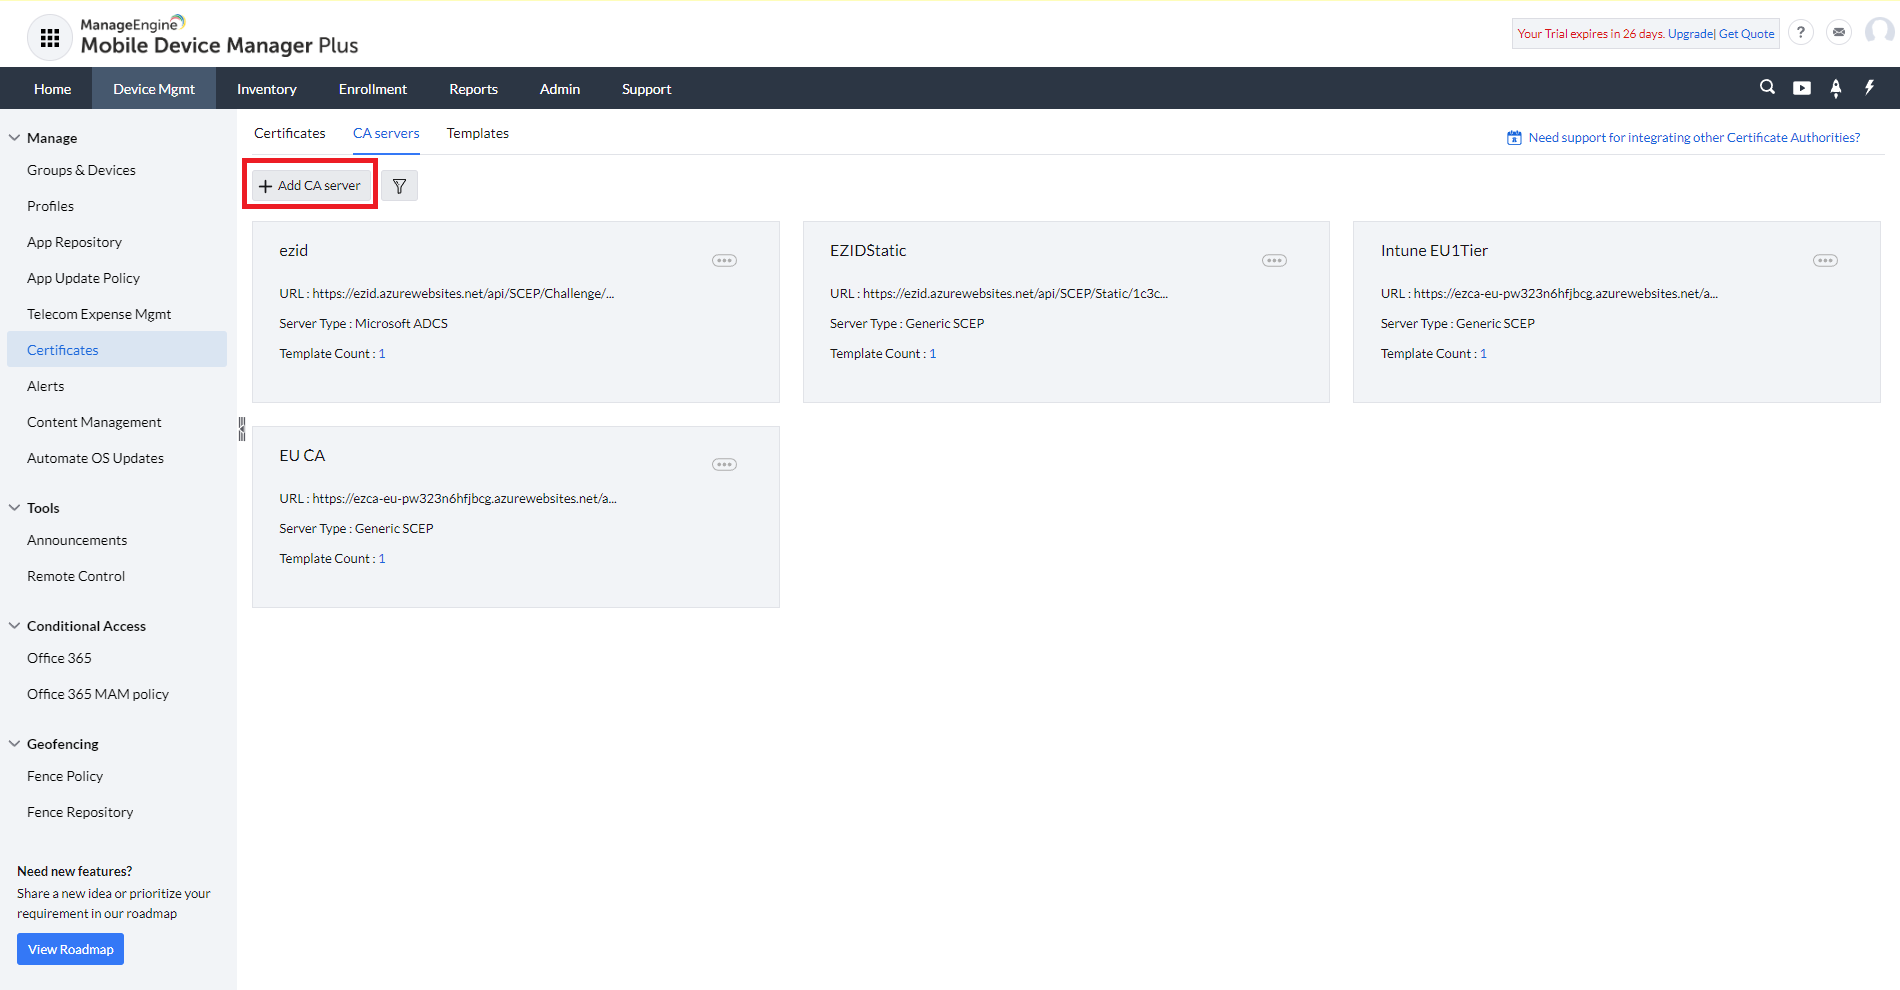The height and width of the screenshot is (990, 1900).
Task: Click the EU CA card title
Action: 302,456
